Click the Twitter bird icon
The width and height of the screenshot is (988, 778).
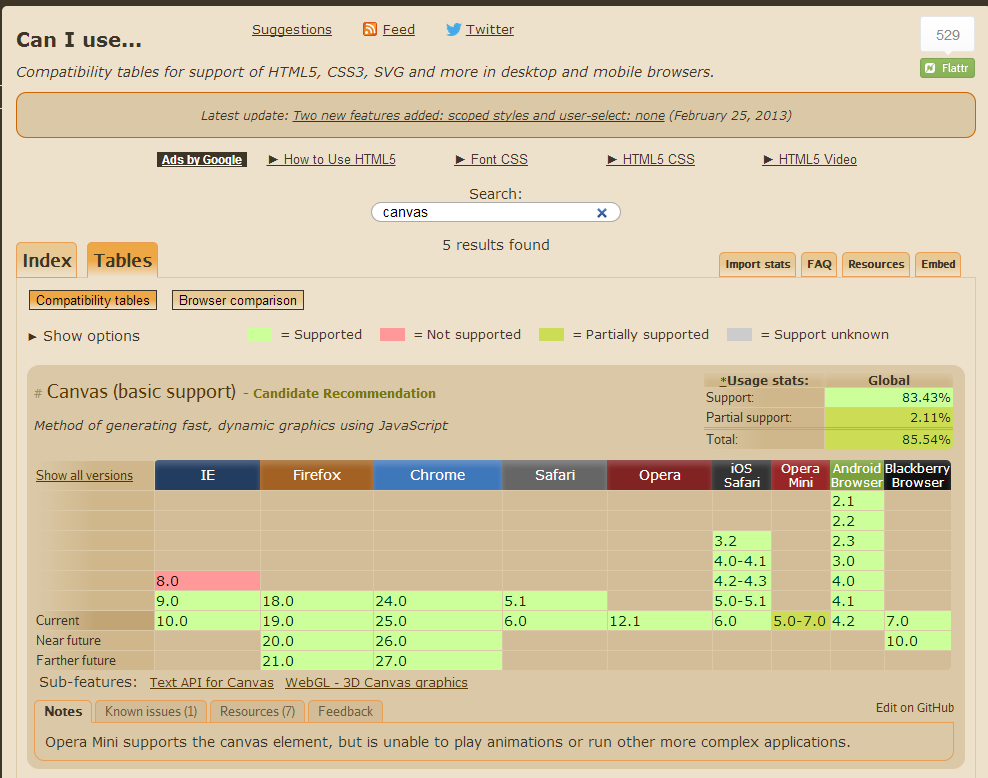click(454, 29)
